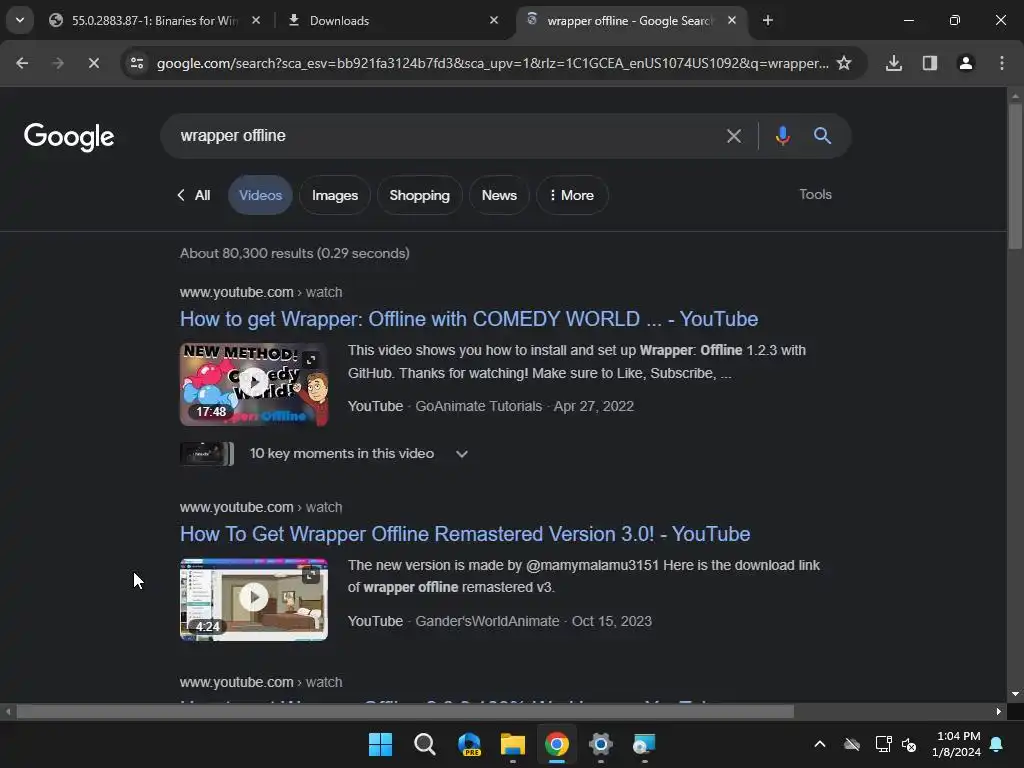The image size is (1024, 768).
Task: Expand 10 key moments in this video
Action: pos(359,454)
